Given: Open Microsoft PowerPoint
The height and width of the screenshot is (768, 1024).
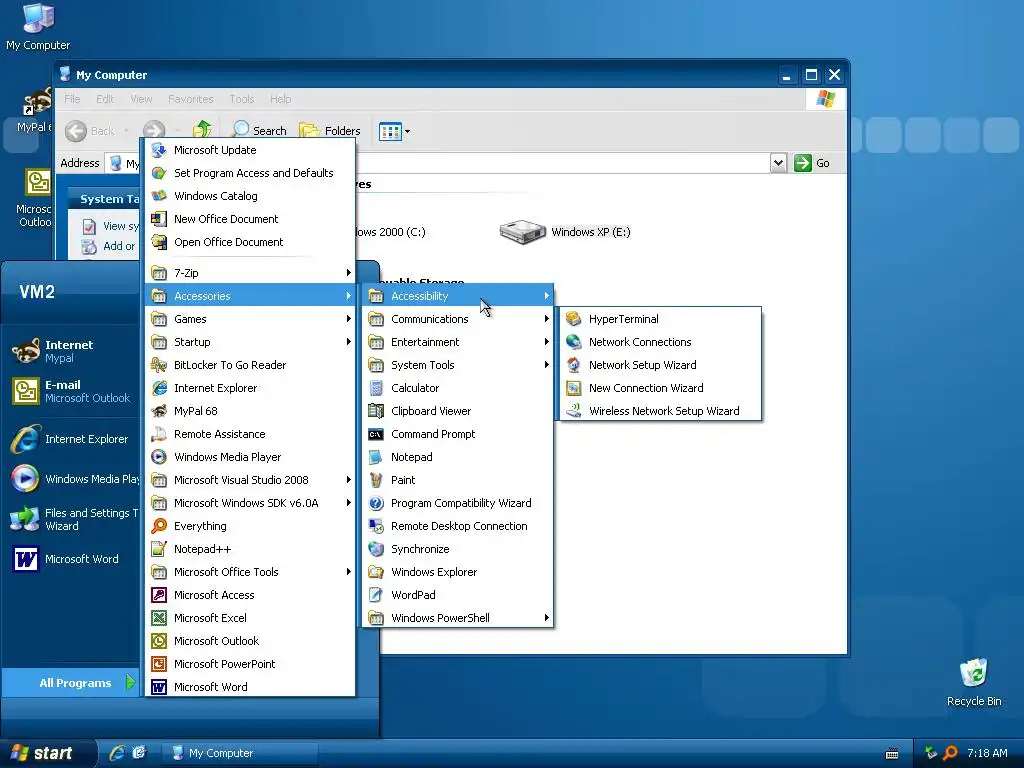Looking at the screenshot, I should [x=250, y=664].
